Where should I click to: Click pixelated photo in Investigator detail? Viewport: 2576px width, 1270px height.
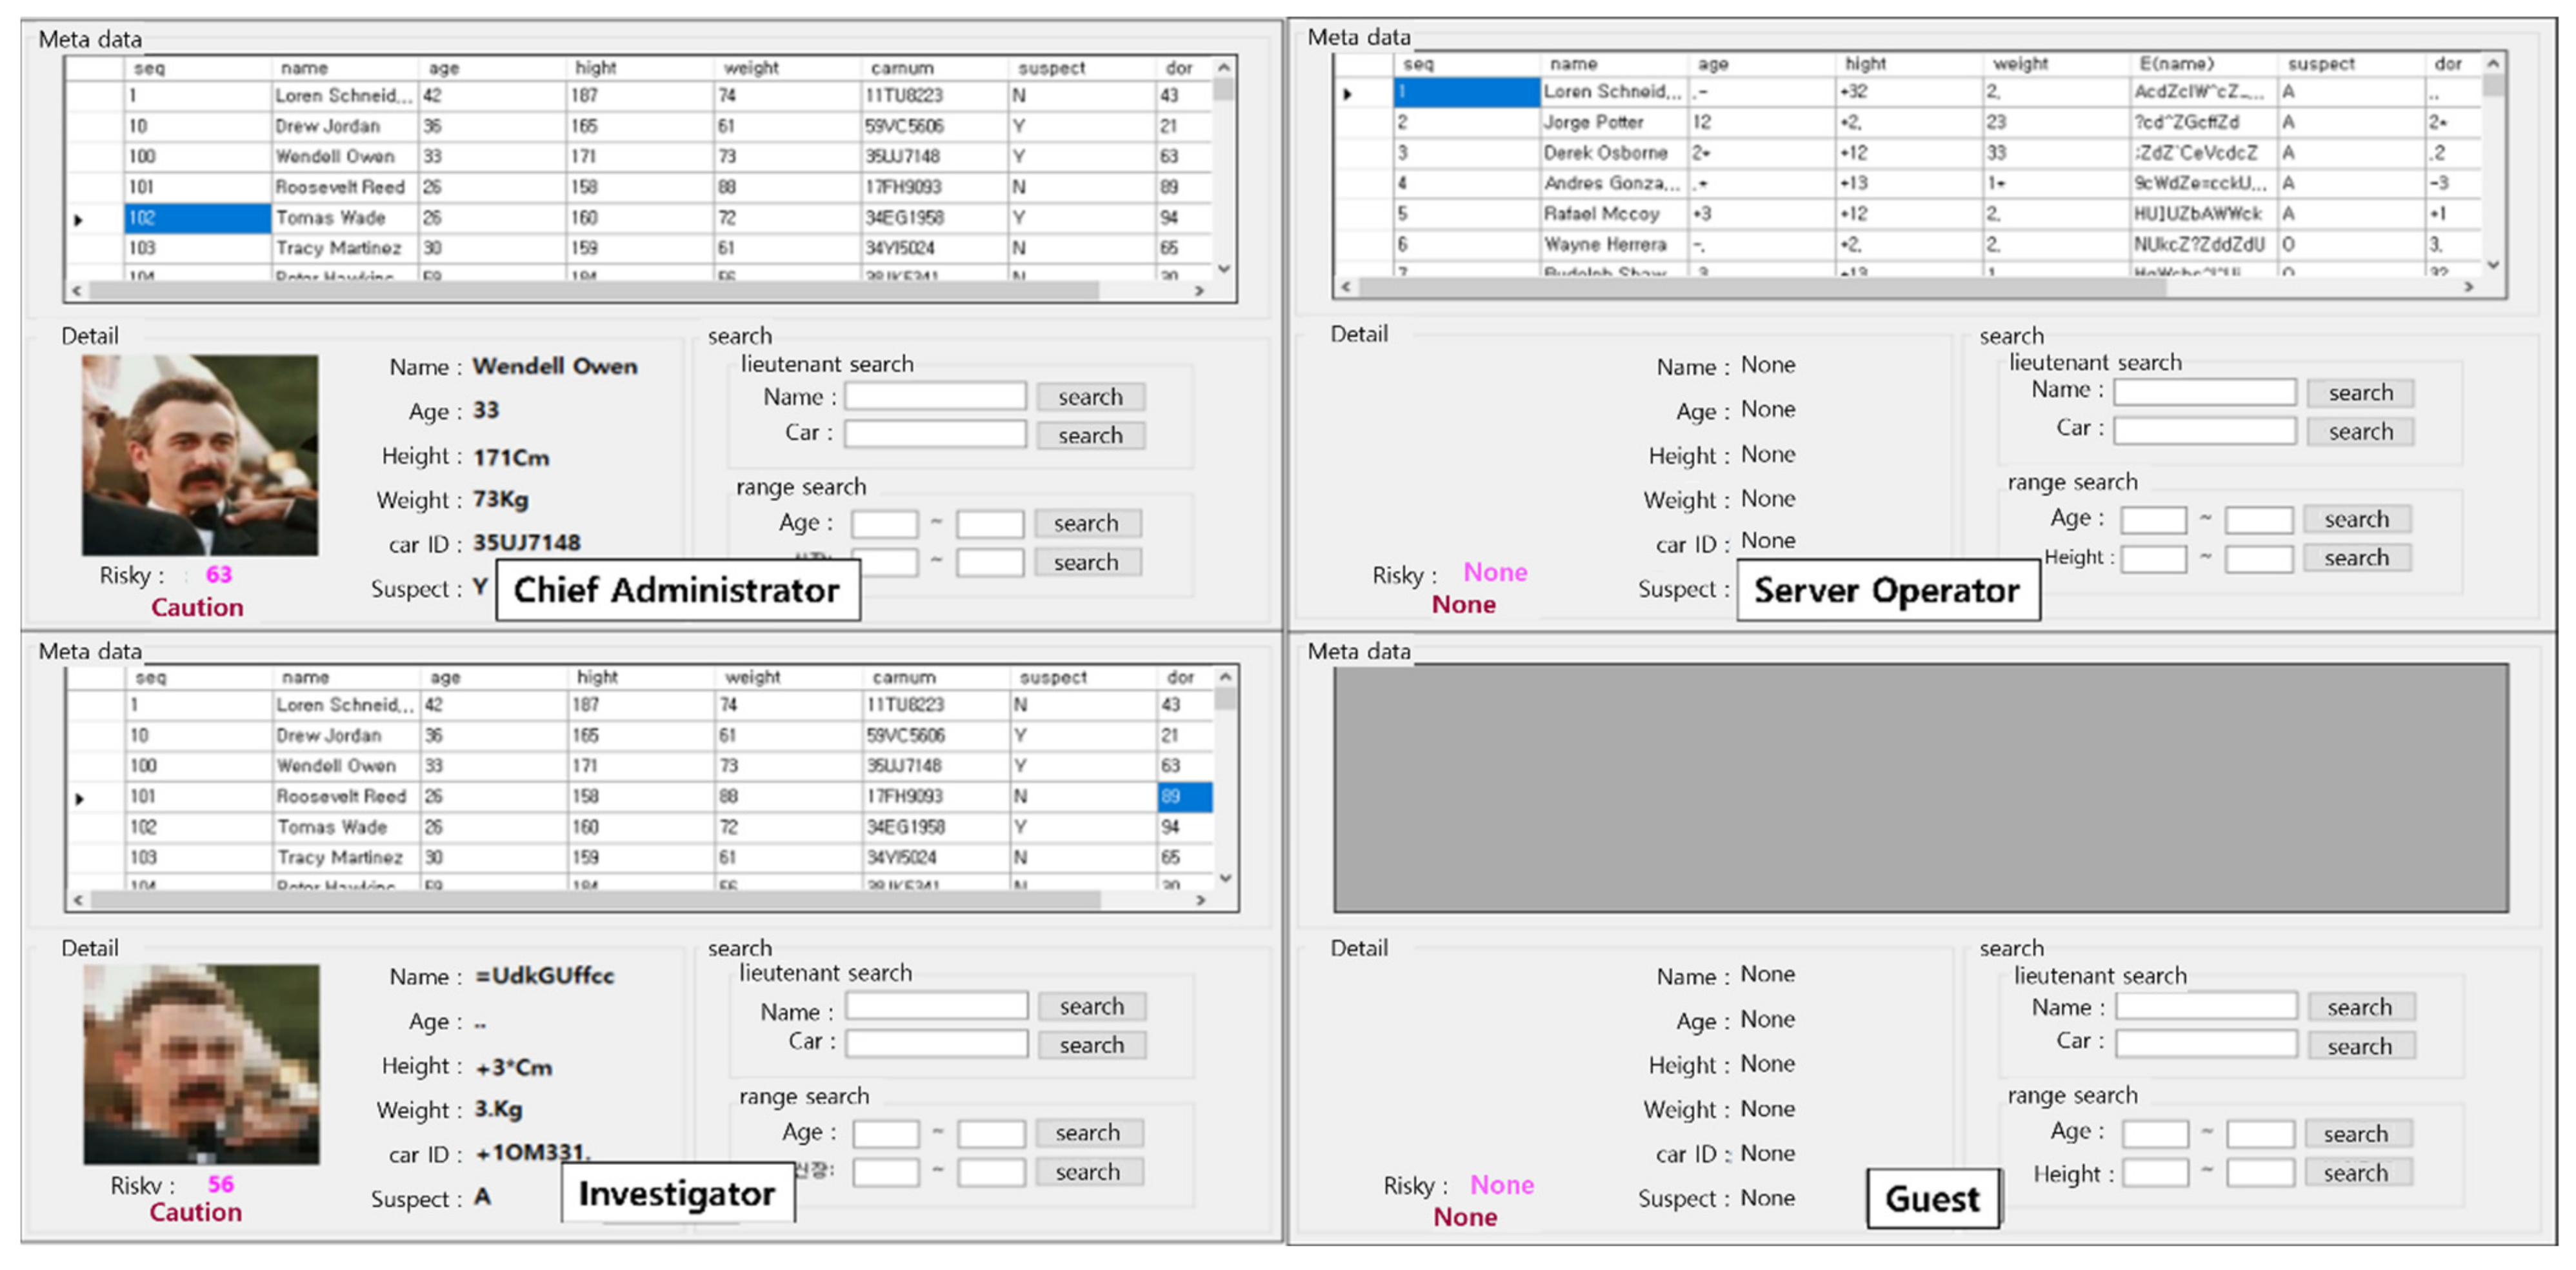pyautogui.click(x=201, y=1064)
